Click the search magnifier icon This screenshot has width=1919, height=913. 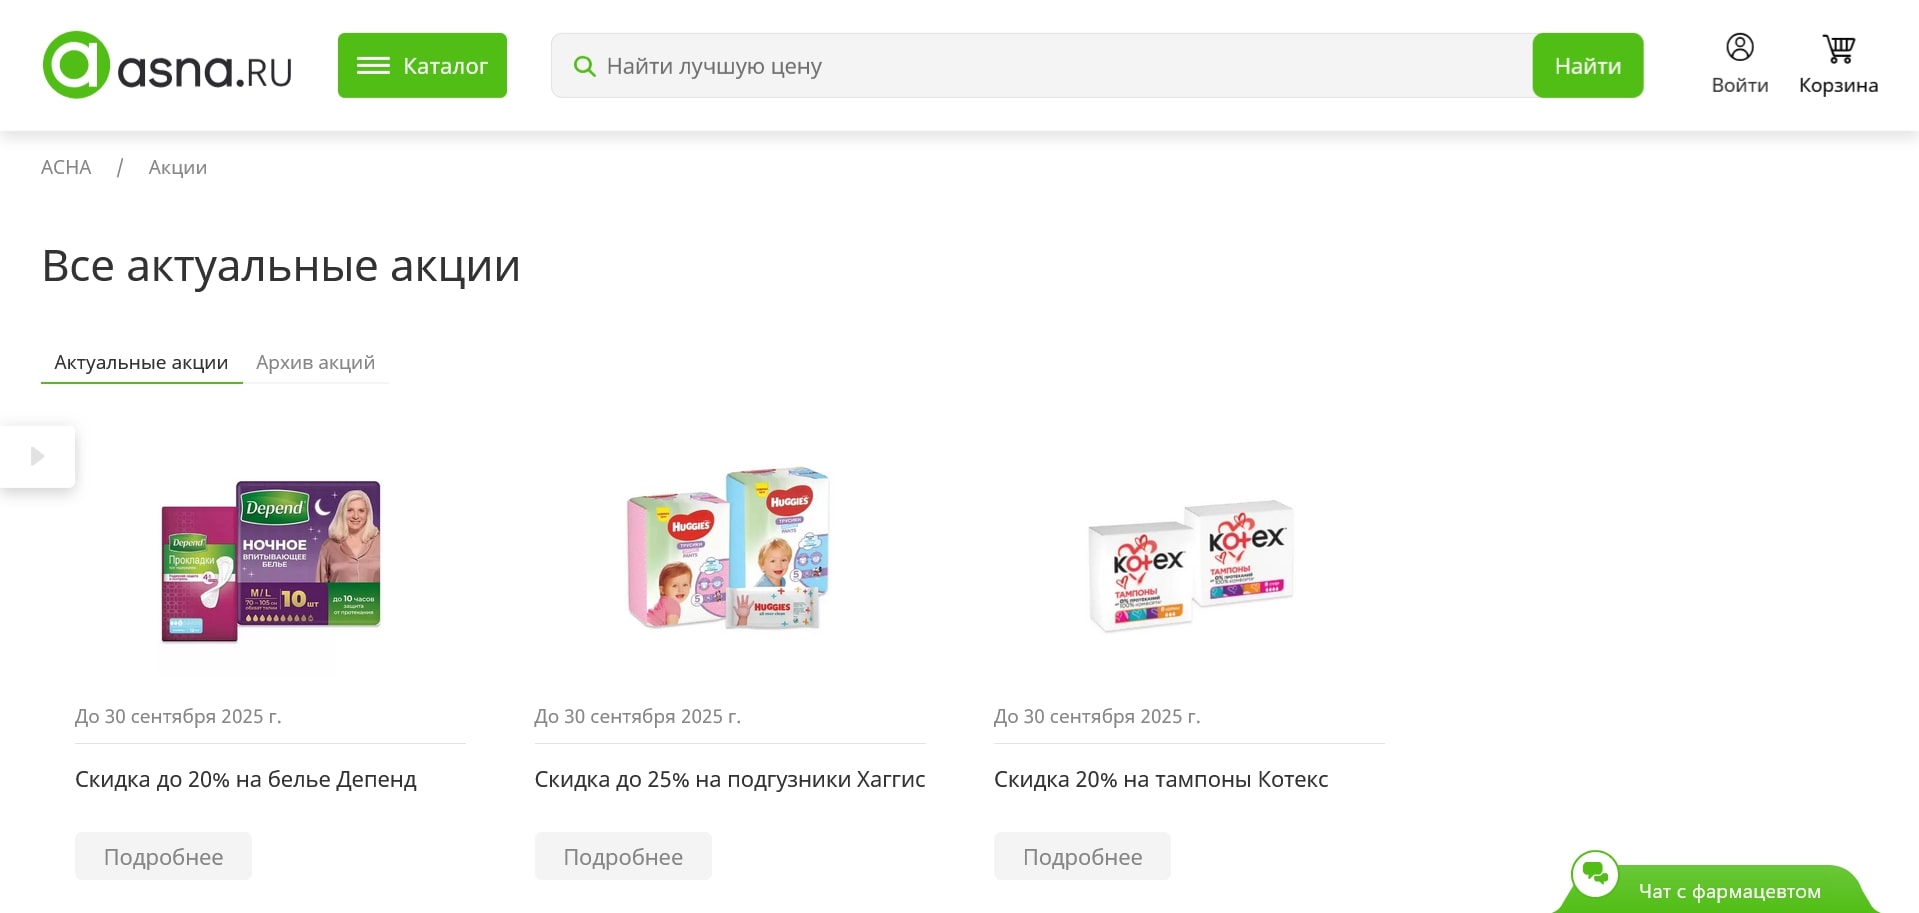pyautogui.click(x=584, y=66)
